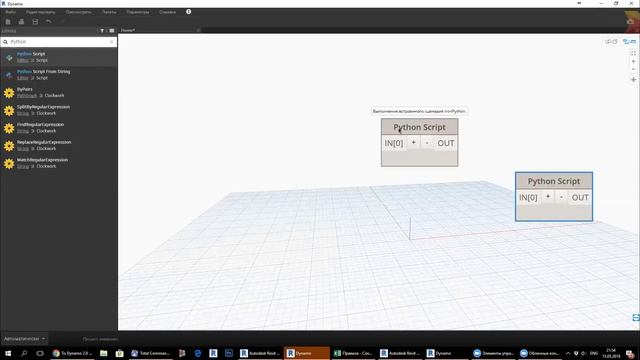This screenshot has height=360, width=640.
Task: Open the Edge browser taskbar icon
Action: coord(198,353)
